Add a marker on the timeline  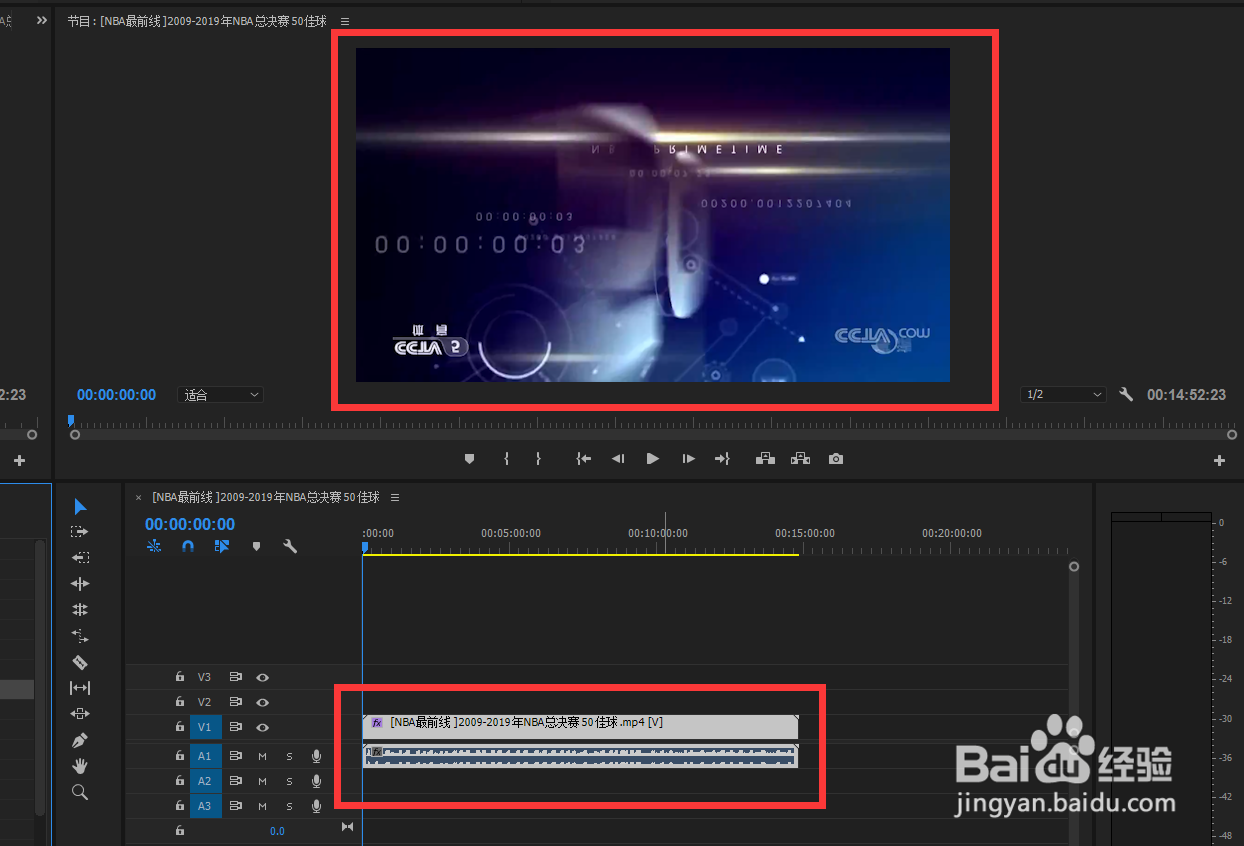pos(256,546)
